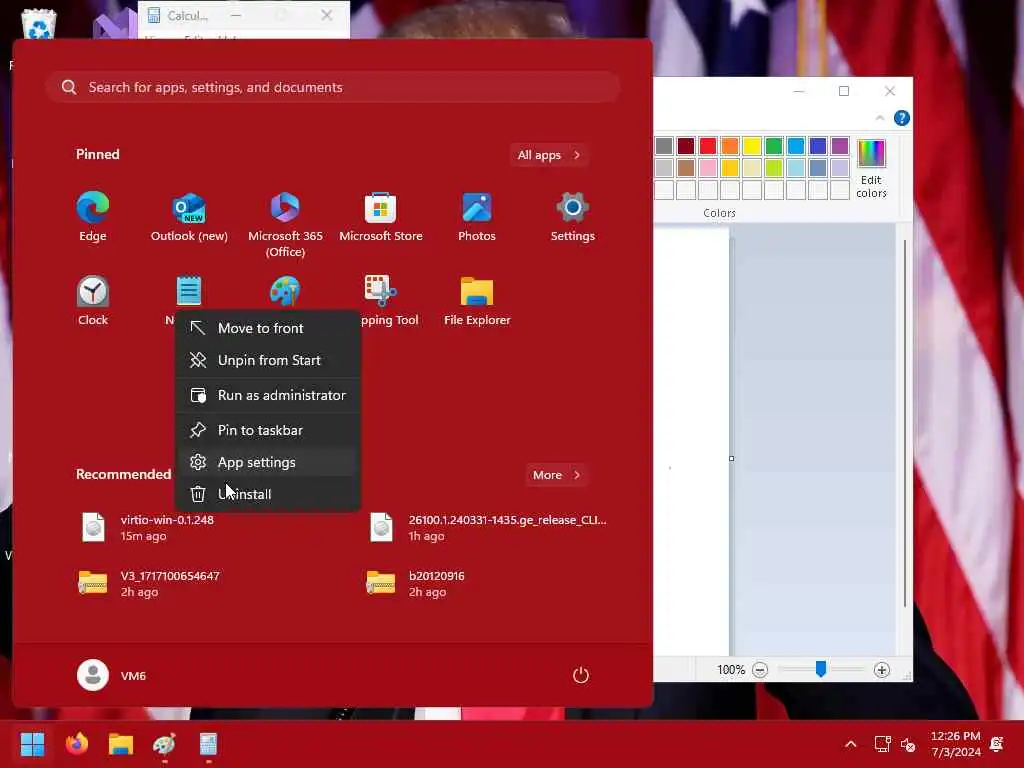This screenshot has width=1024, height=768.
Task: Zoom in with Paint's plus button
Action: click(x=882, y=670)
